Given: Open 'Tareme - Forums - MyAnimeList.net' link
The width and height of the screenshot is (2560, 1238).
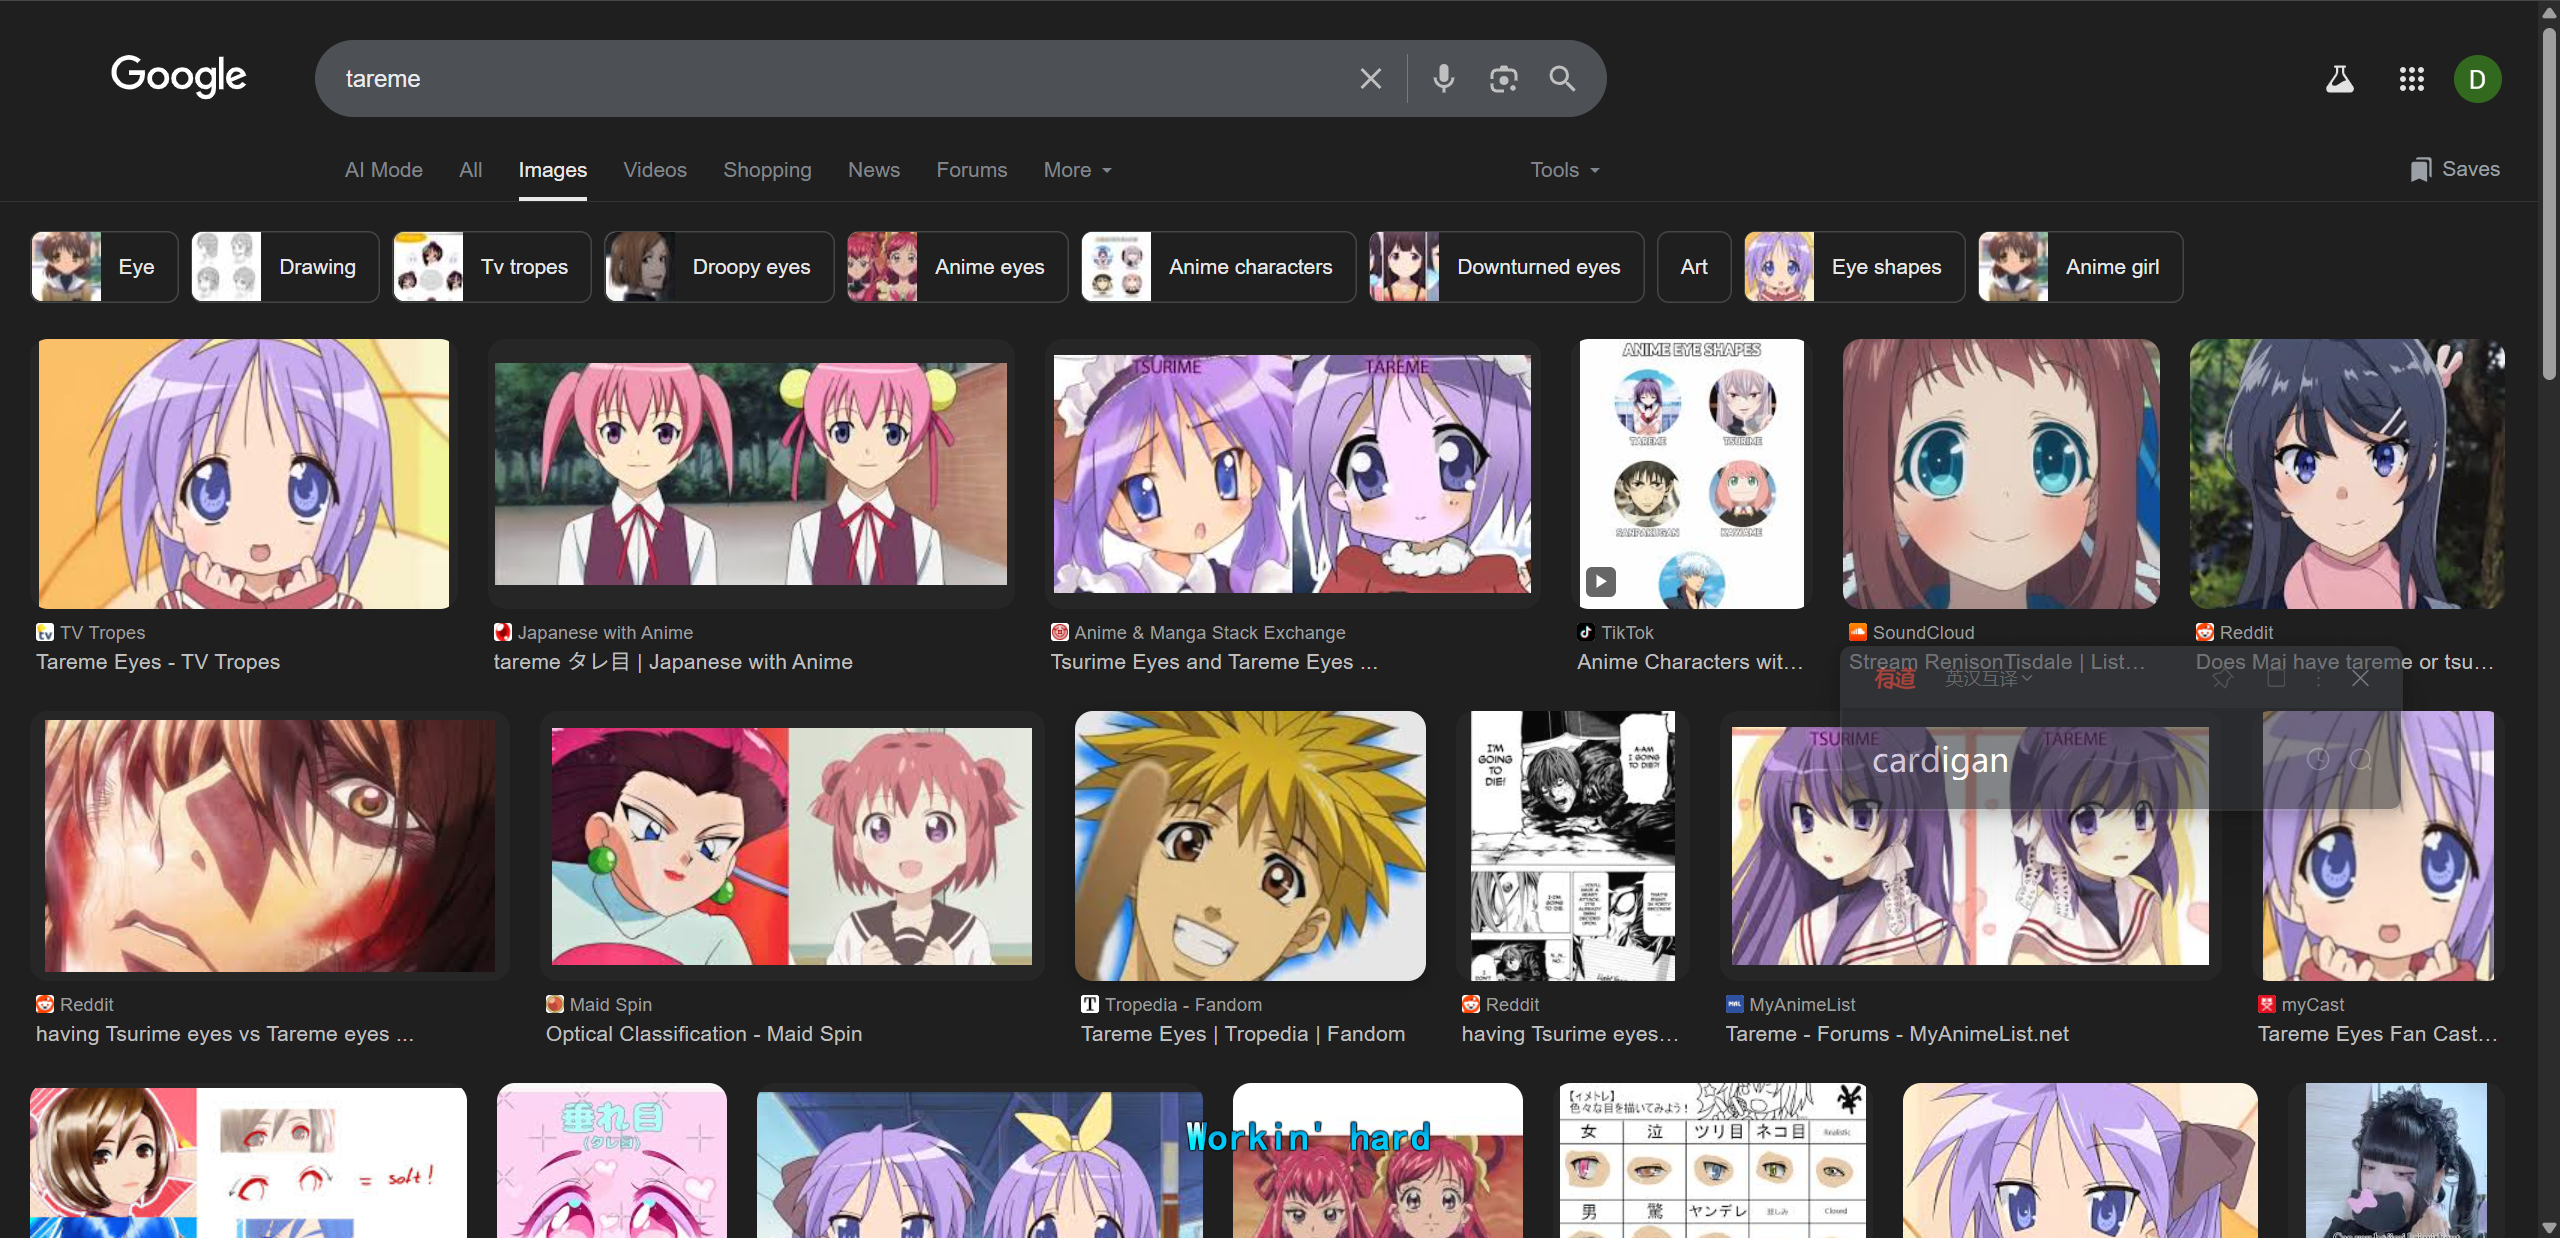Looking at the screenshot, I should 1897,1034.
